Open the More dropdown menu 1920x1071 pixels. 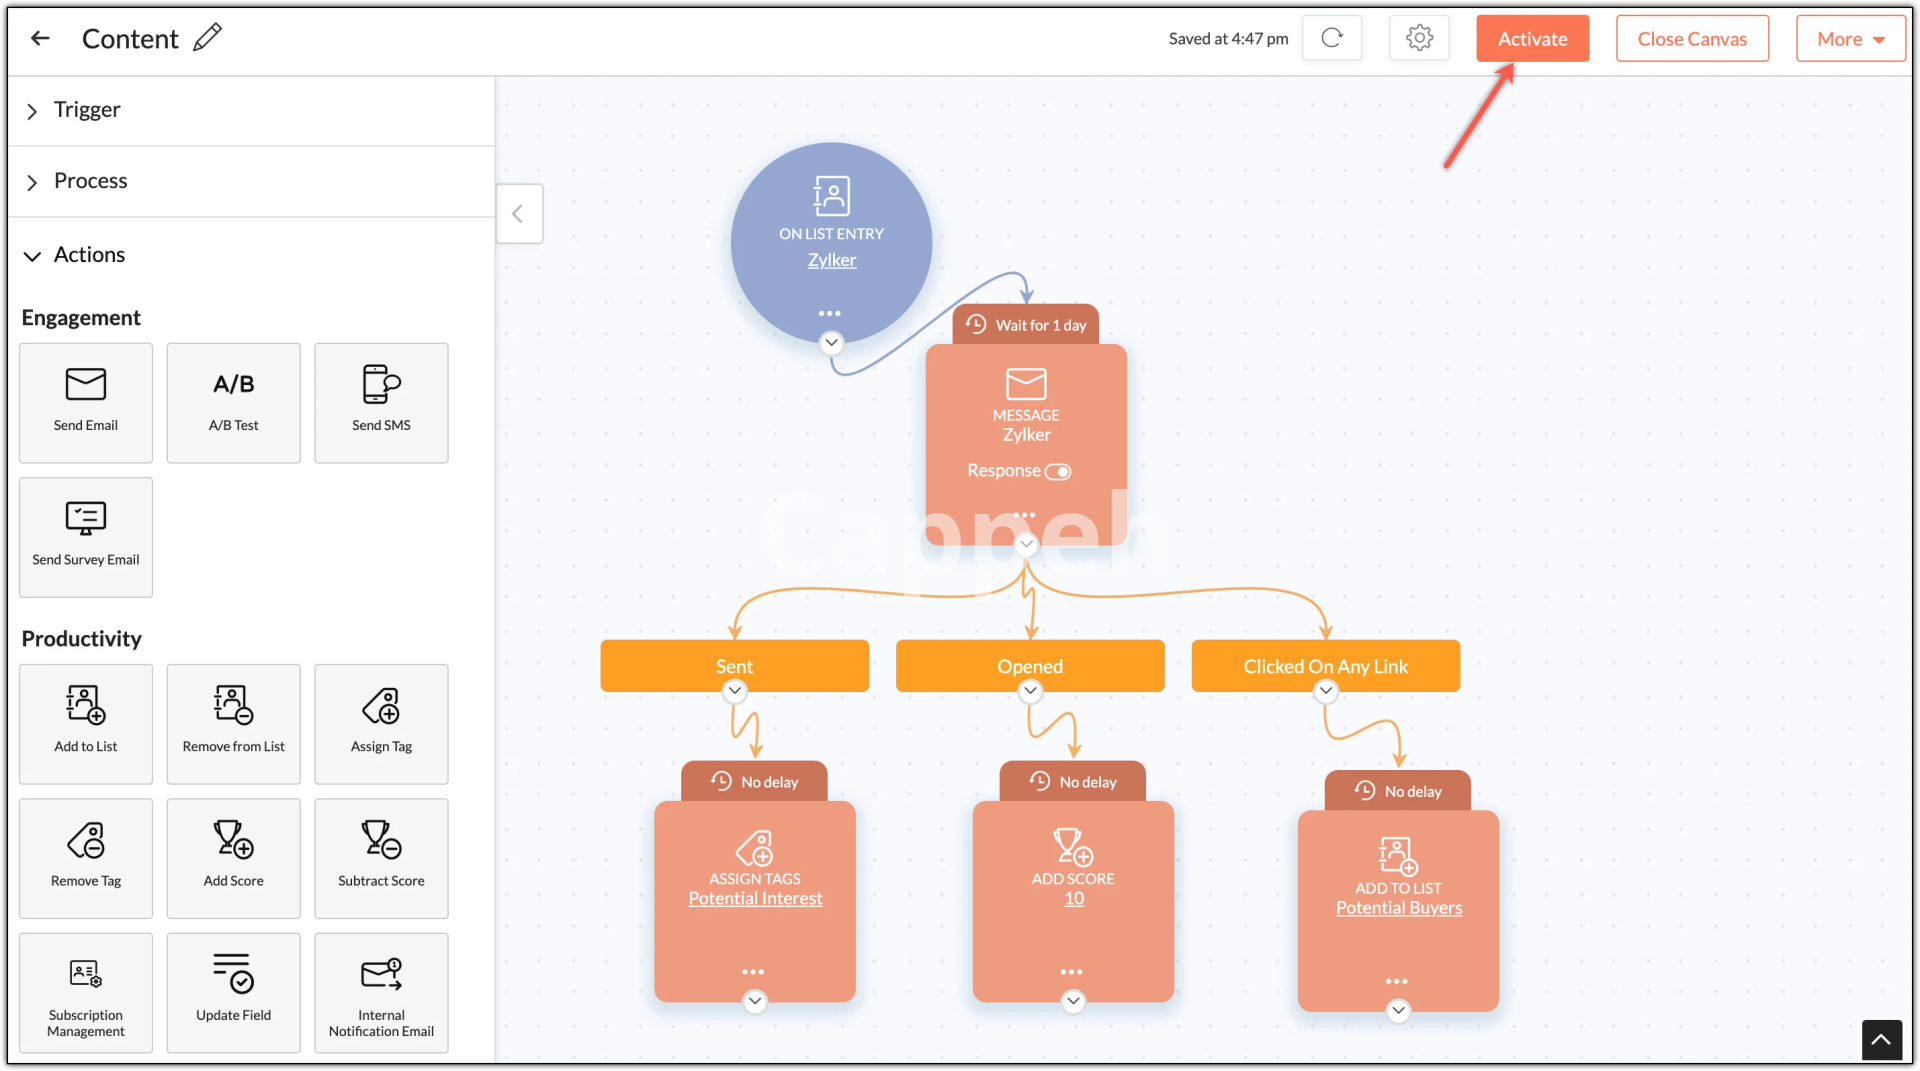pos(1850,39)
